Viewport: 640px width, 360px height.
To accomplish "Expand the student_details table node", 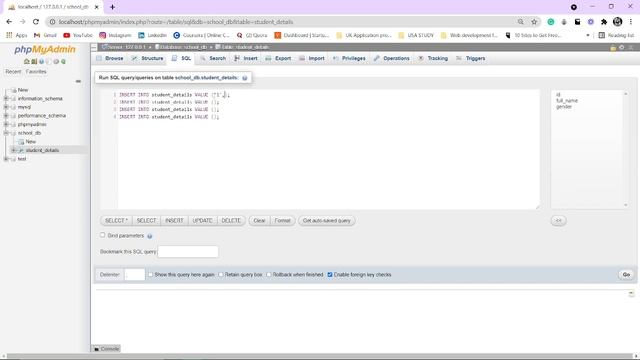I will [13, 150].
